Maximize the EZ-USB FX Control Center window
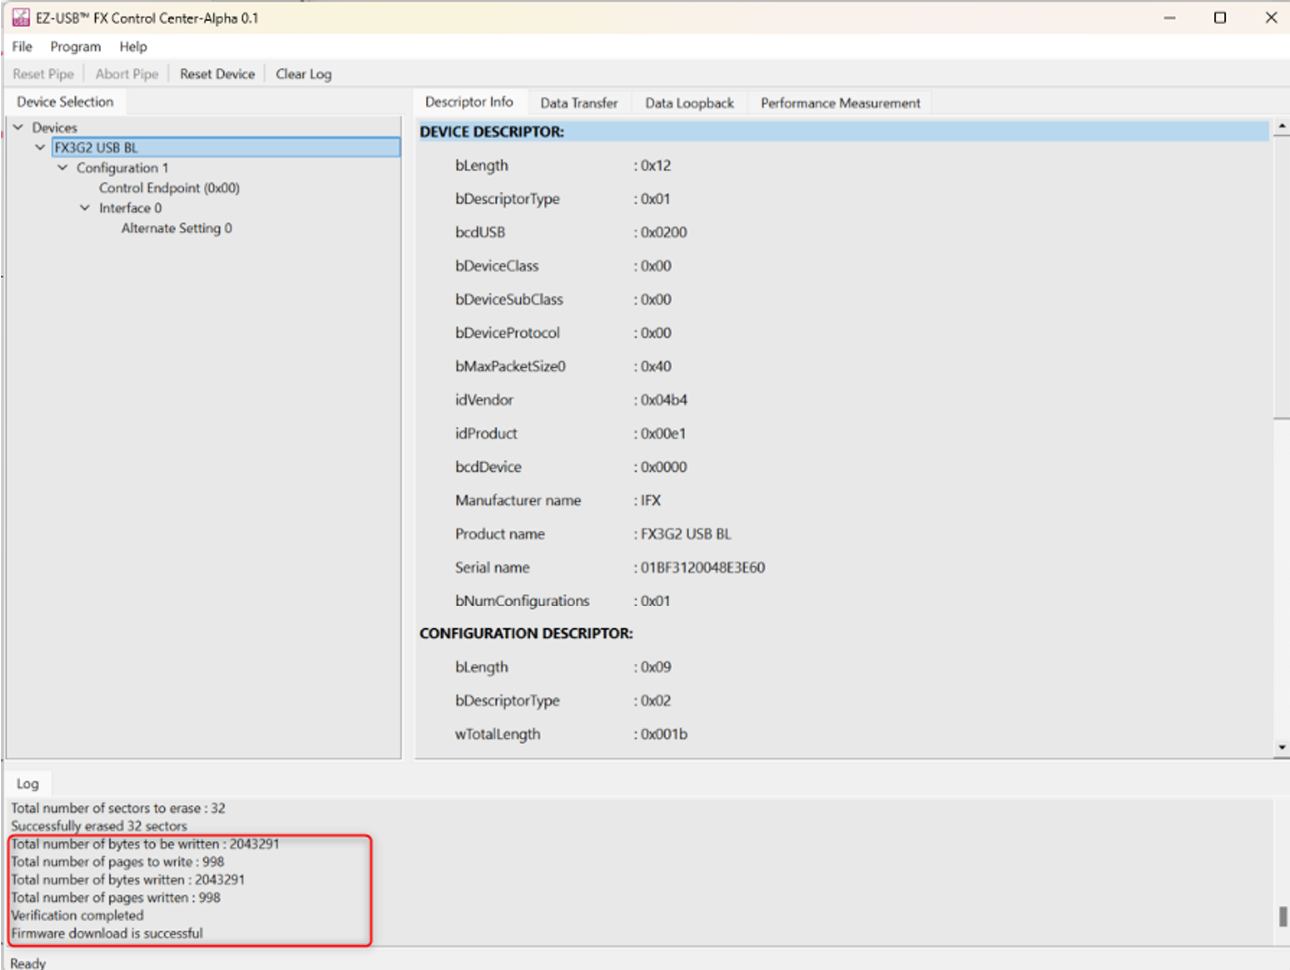 pyautogui.click(x=1220, y=18)
